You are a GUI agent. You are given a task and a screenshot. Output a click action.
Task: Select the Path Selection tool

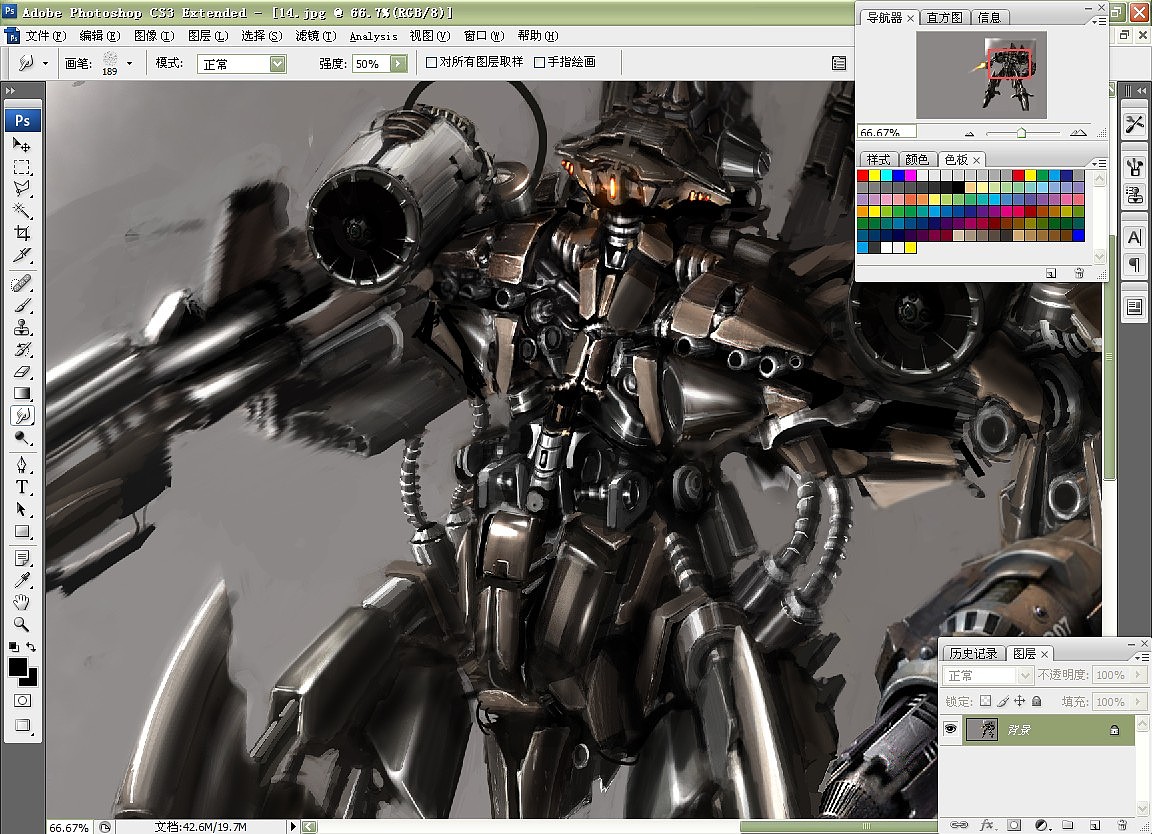(21, 508)
